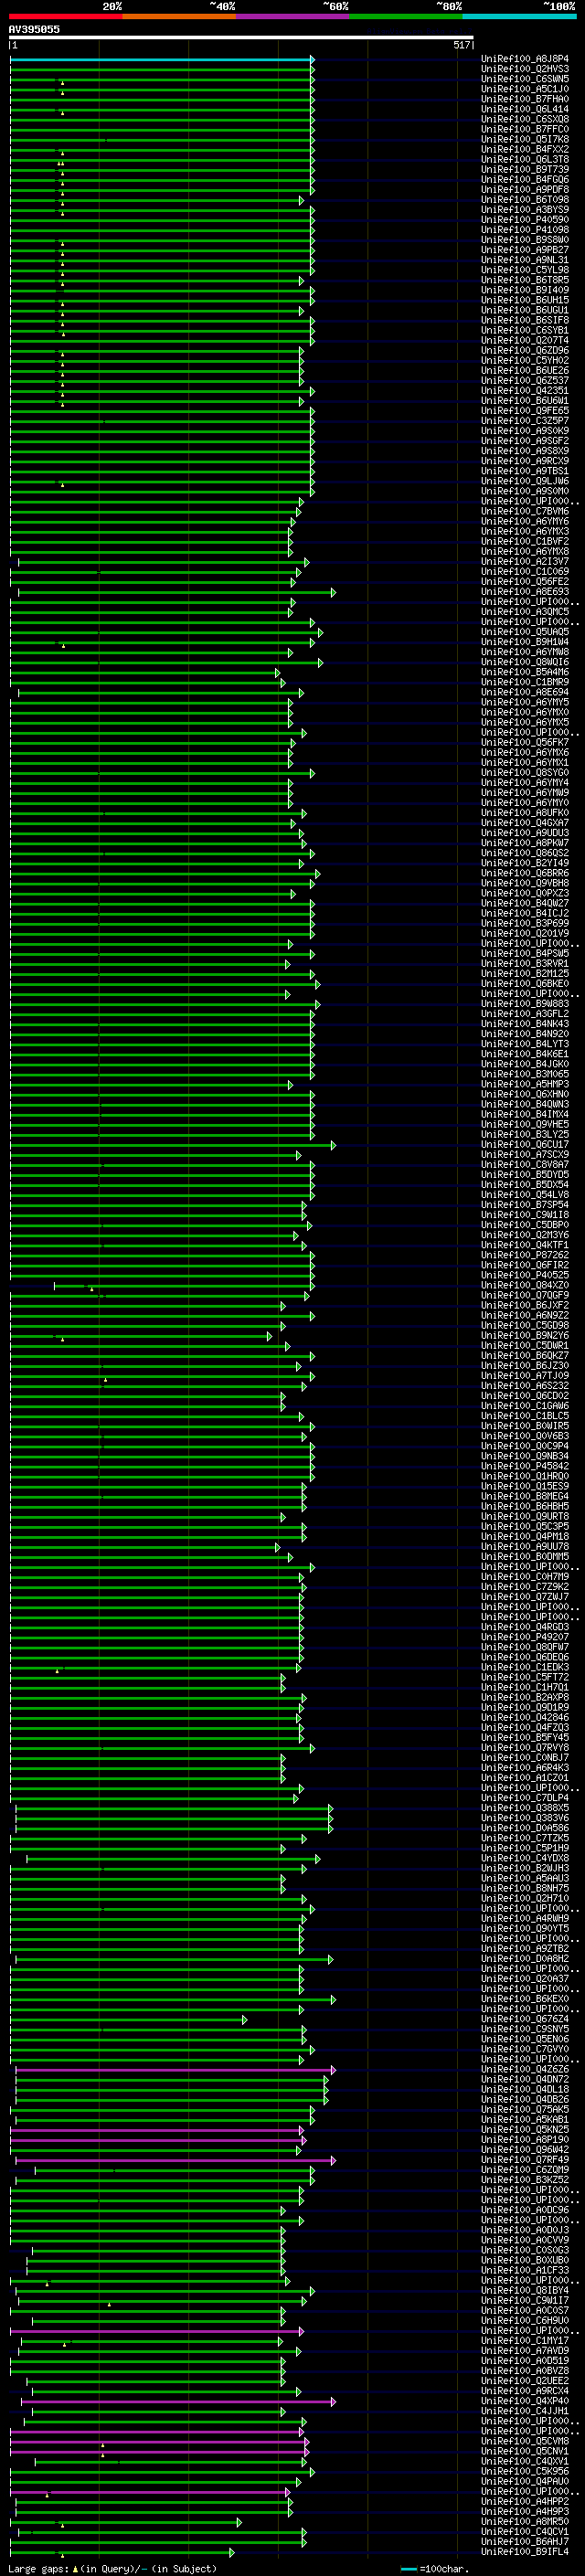Click purple alignment bar of UniRef100_Q4Z6Z6
The image size is (585, 2576).
click(175, 2070)
